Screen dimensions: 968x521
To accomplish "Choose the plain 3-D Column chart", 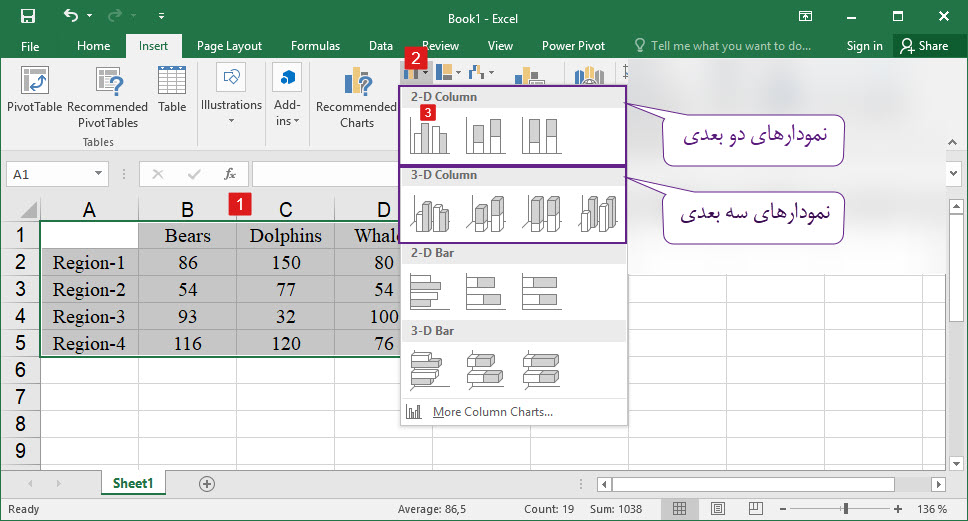I will [x=598, y=214].
